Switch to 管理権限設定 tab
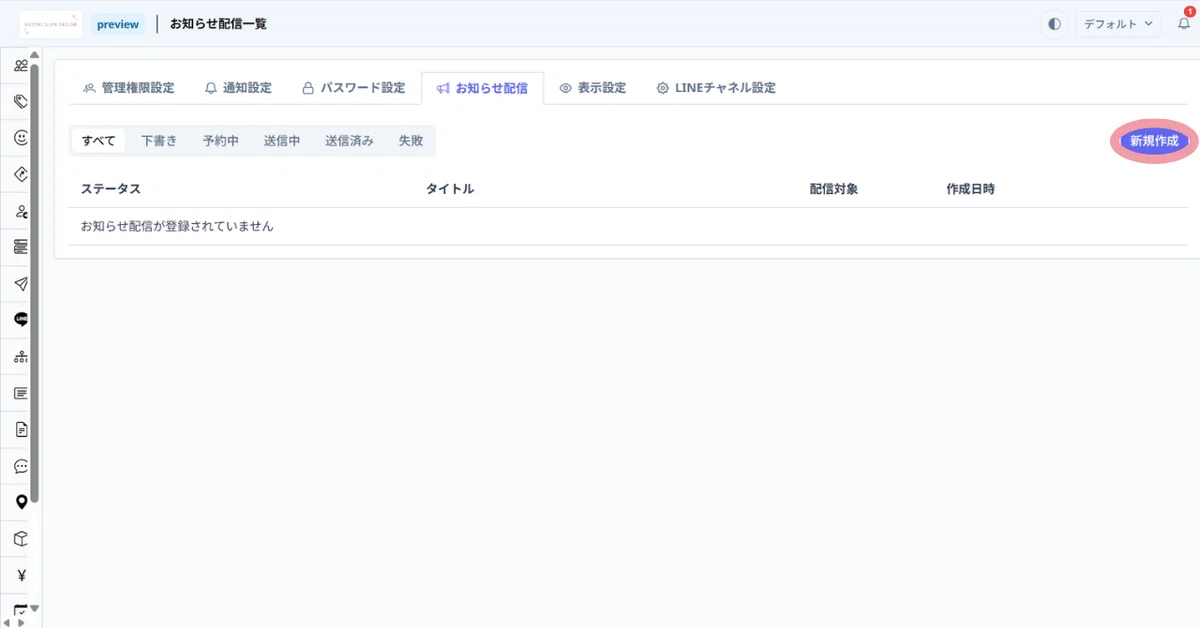Screen dimensions: 1200x628 tap(128, 88)
